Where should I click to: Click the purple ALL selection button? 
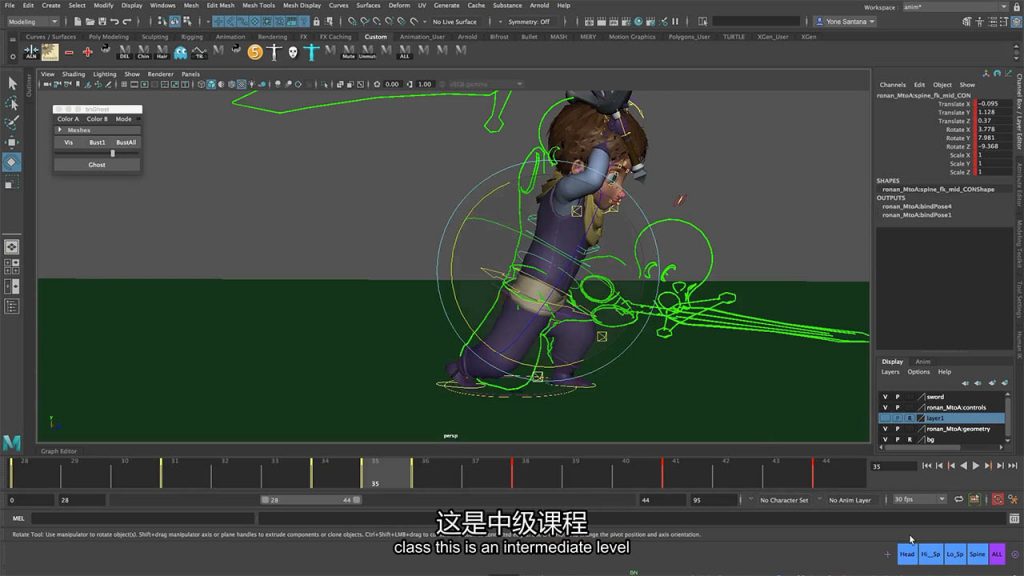point(997,554)
